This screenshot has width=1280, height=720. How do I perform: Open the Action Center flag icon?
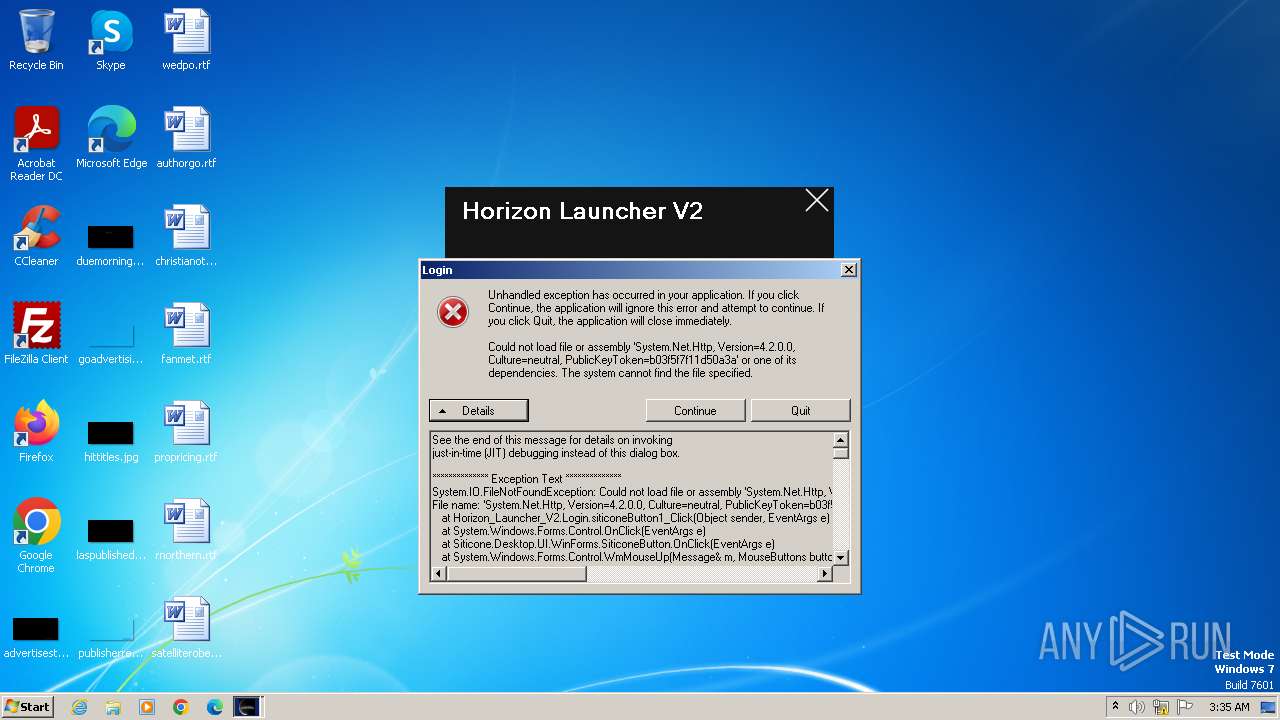click(1185, 707)
